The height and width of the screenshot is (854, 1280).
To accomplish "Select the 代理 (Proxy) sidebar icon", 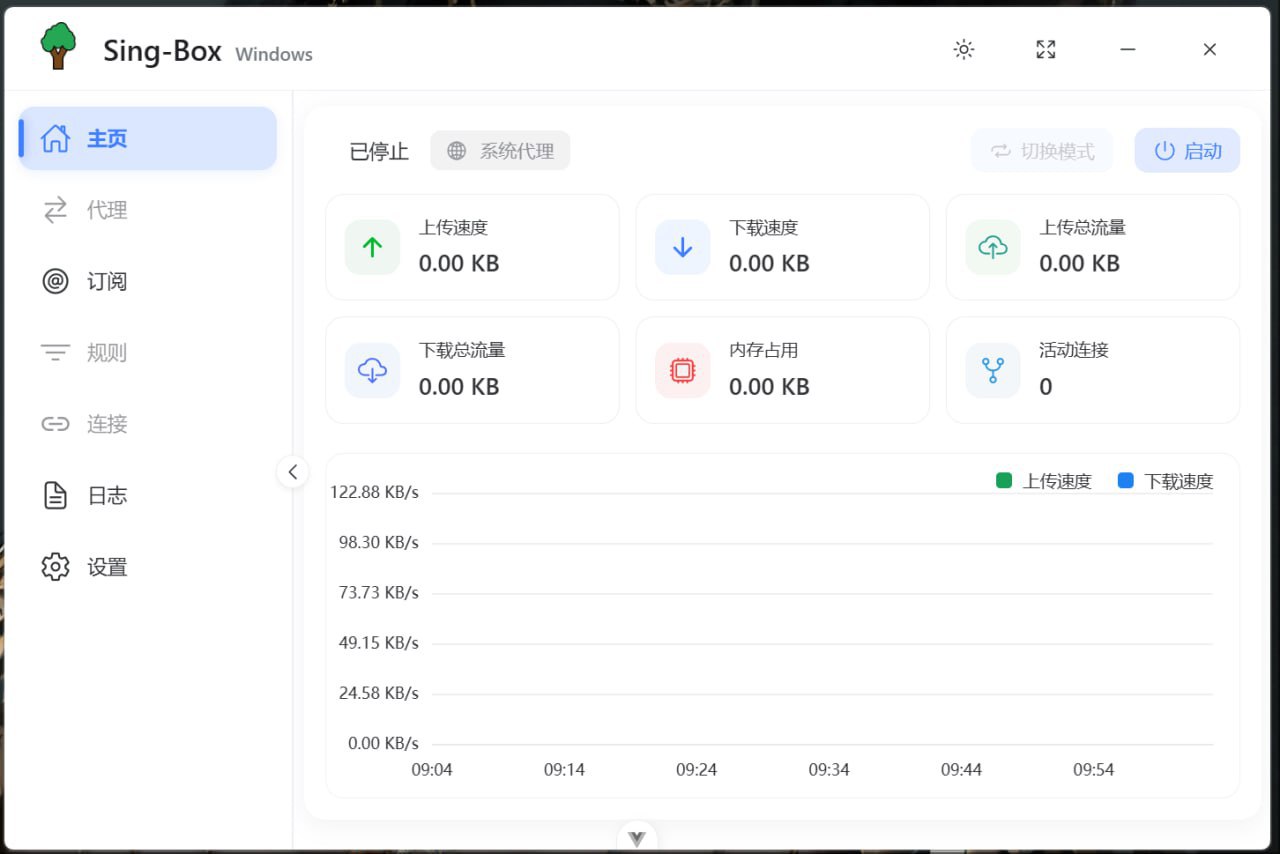I will pyautogui.click(x=55, y=211).
